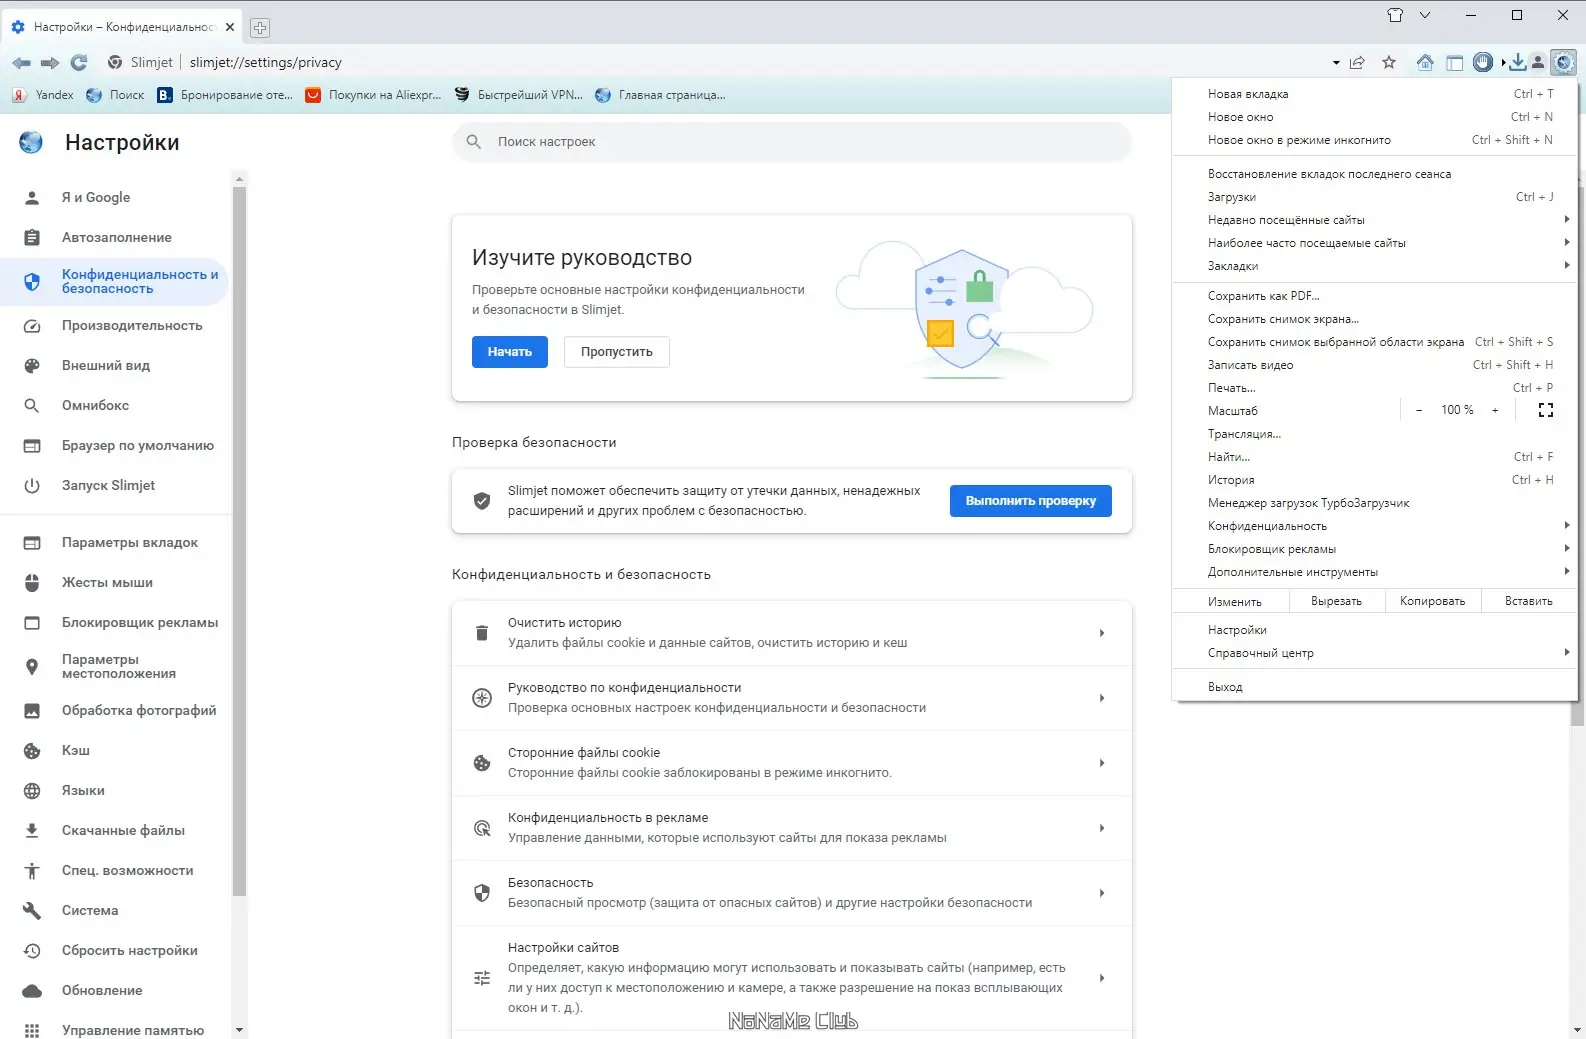The height and width of the screenshot is (1039, 1586).
Task: Open the new tab plus icon
Action: (x=260, y=27)
